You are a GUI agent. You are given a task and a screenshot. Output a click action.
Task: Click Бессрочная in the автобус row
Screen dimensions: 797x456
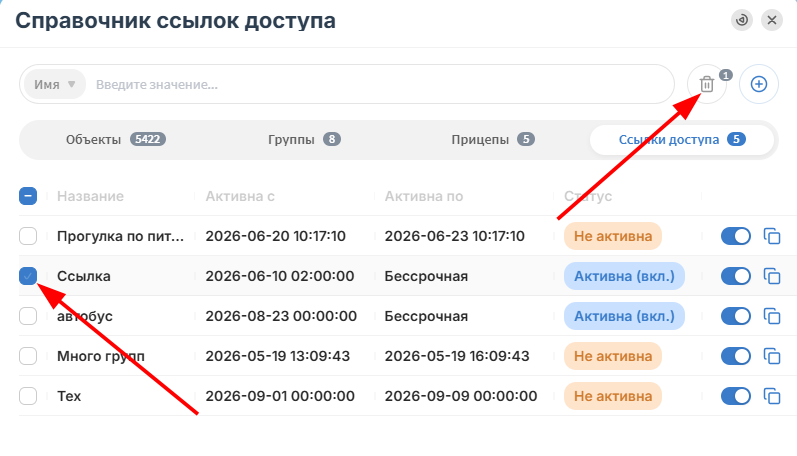426,316
